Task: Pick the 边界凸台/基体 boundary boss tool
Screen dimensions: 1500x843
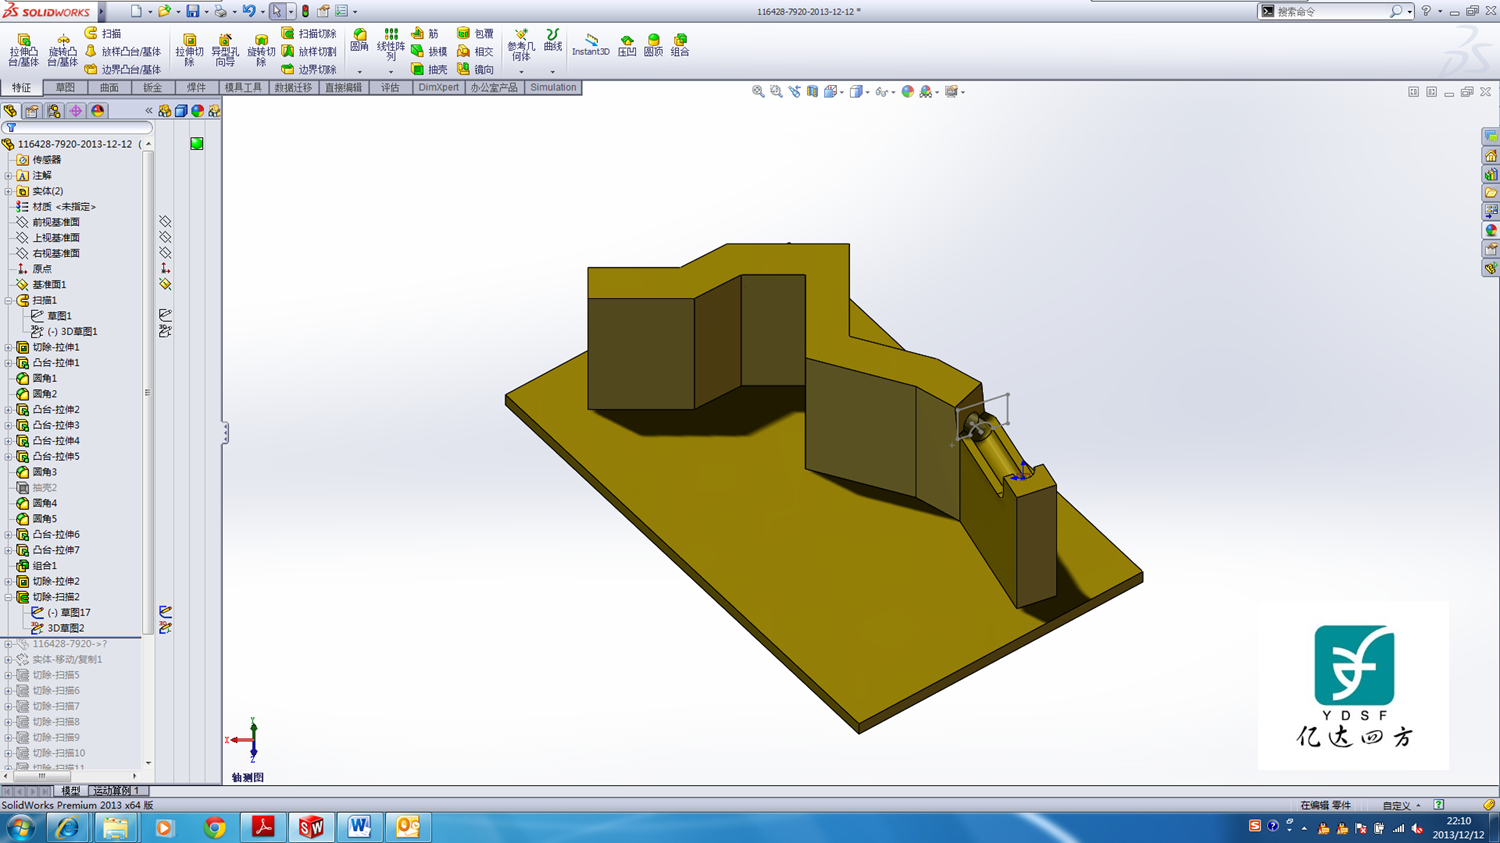Action: tap(122, 70)
